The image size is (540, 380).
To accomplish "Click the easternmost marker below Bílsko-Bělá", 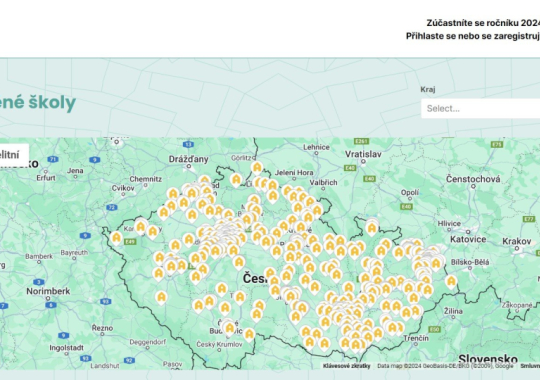I will coord(451,282).
